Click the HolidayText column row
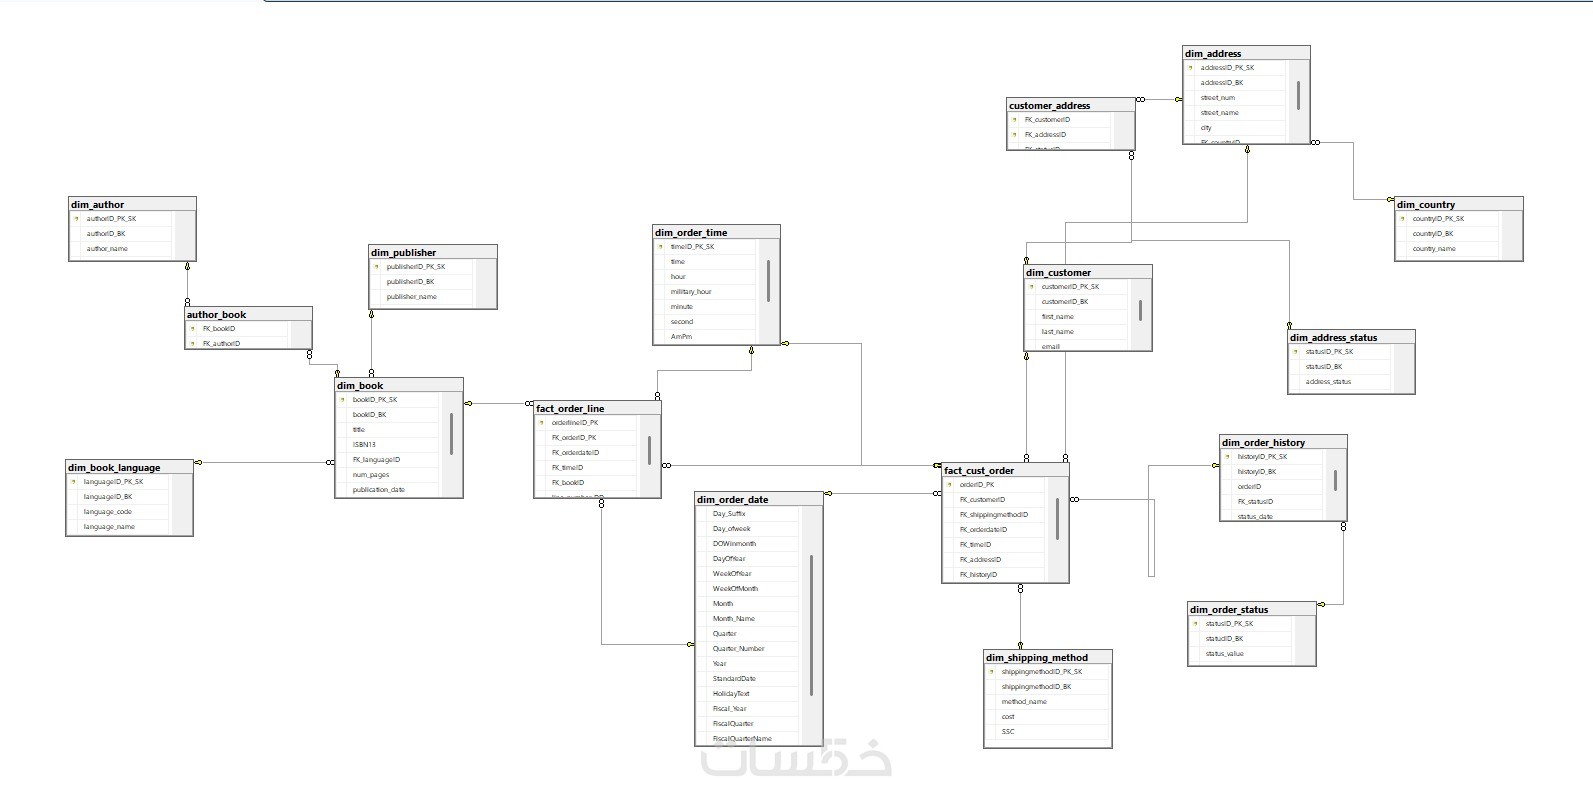 coord(747,694)
